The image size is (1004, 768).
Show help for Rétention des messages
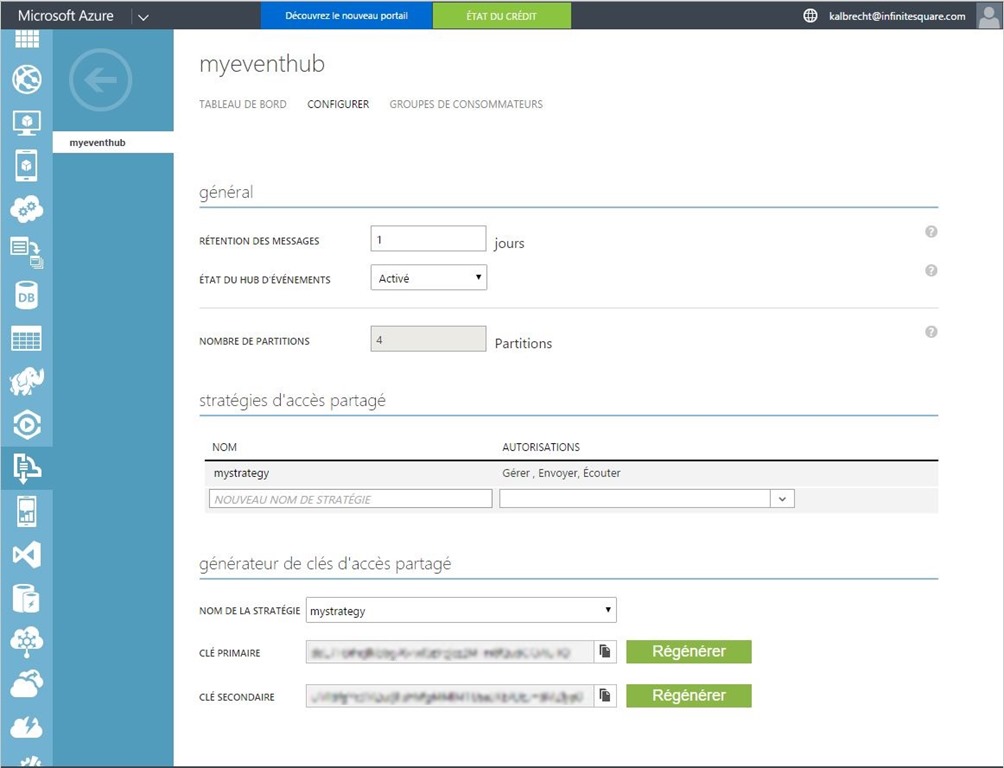click(x=931, y=231)
